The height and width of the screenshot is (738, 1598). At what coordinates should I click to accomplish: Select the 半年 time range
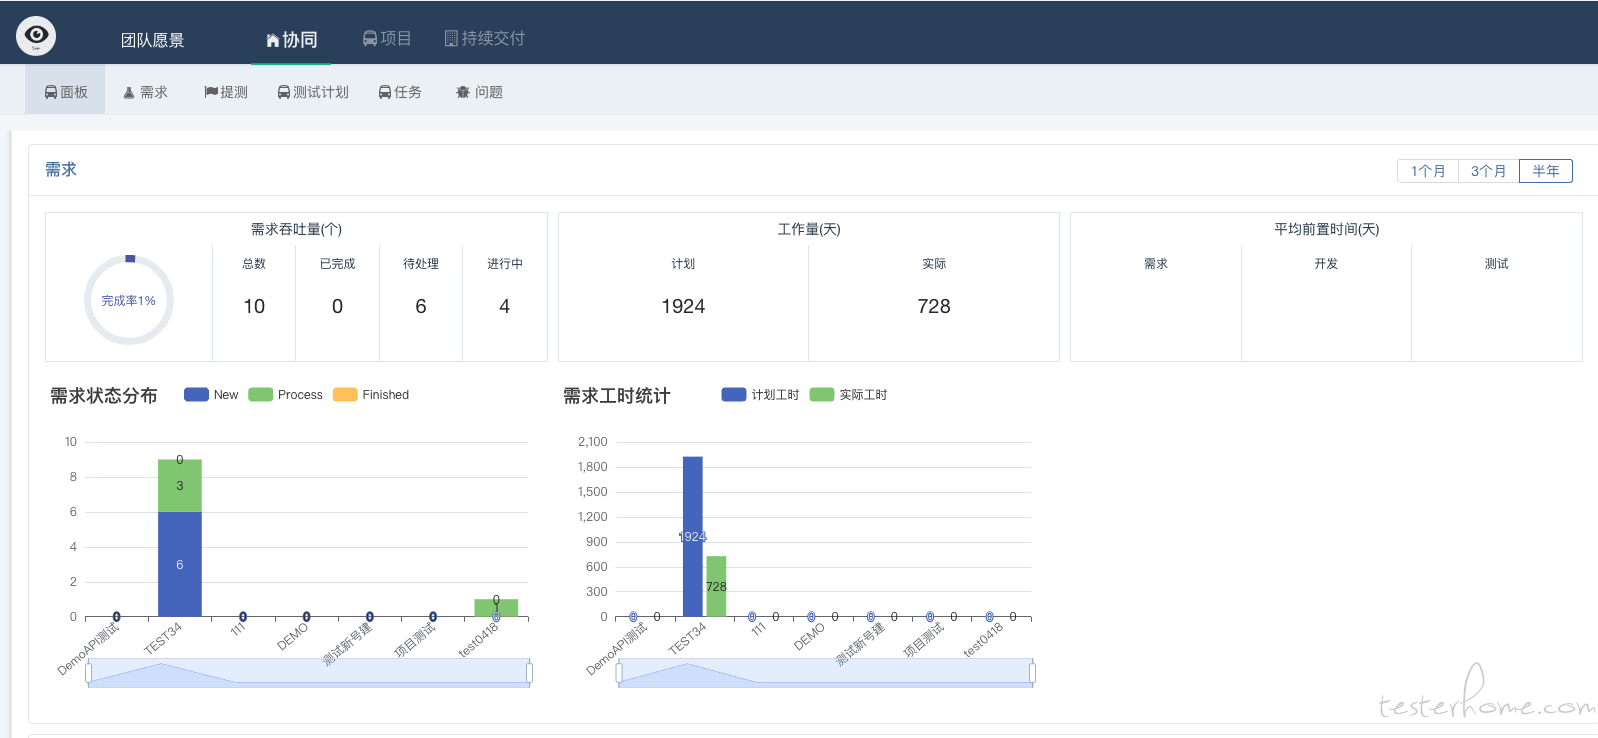1546,171
